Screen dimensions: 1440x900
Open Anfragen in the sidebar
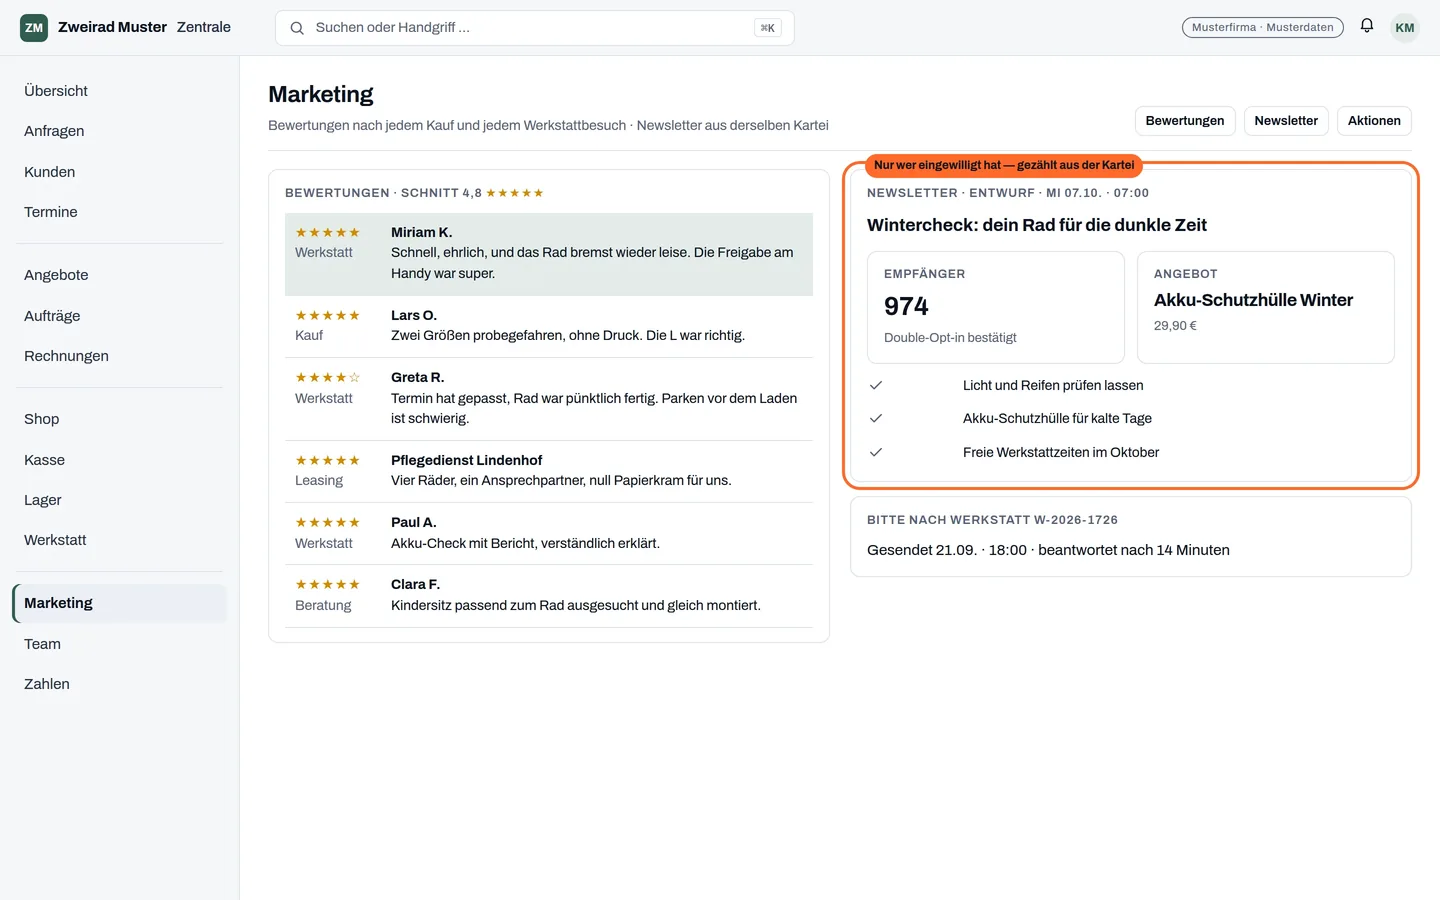pyautogui.click(x=120, y=131)
